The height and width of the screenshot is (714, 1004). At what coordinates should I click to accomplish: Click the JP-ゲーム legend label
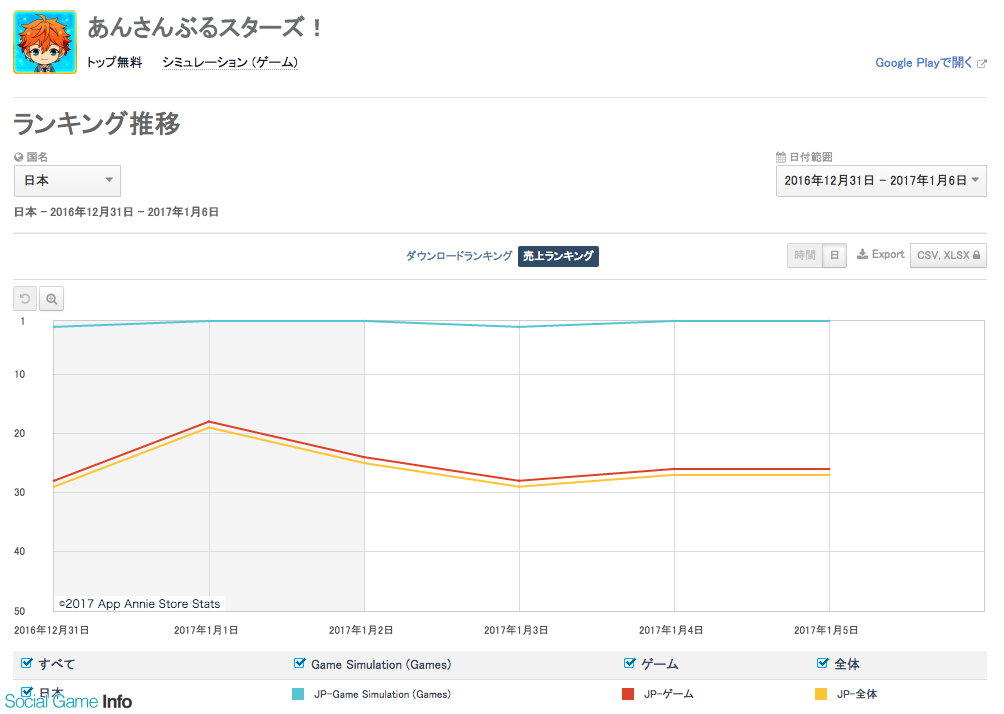pos(668,694)
